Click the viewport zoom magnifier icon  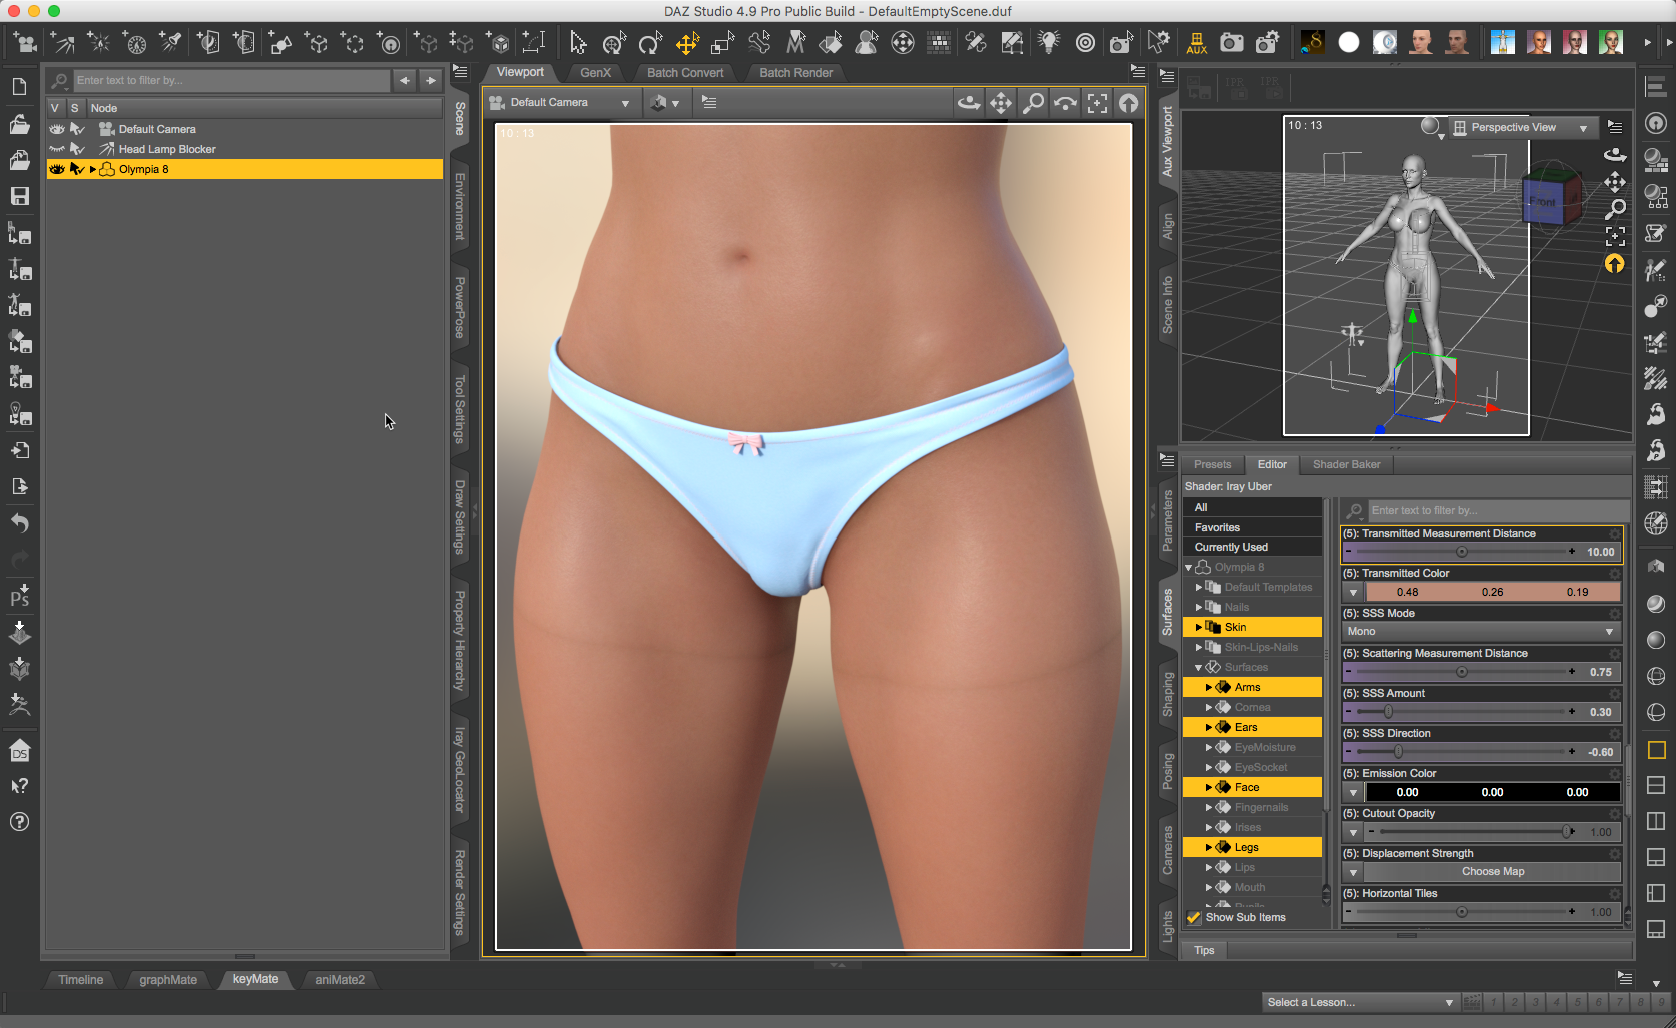click(1033, 103)
